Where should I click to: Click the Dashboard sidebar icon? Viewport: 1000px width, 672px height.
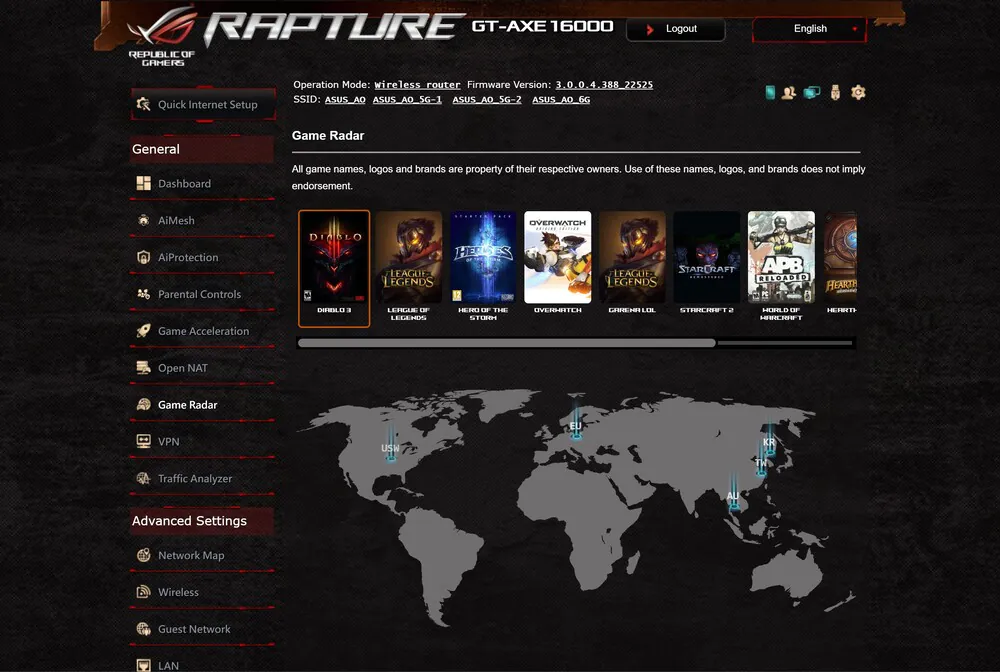[x=143, y=184]
